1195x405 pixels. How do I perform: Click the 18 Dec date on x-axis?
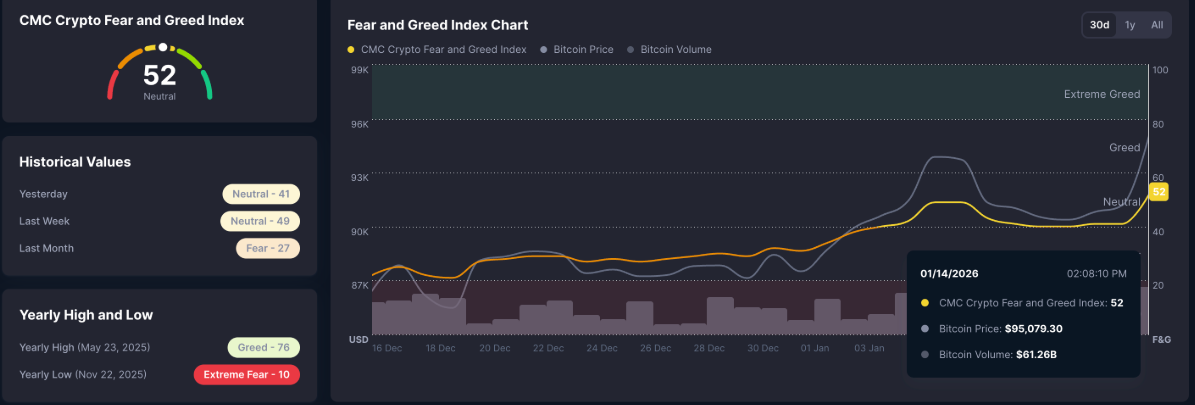point(440,348)
